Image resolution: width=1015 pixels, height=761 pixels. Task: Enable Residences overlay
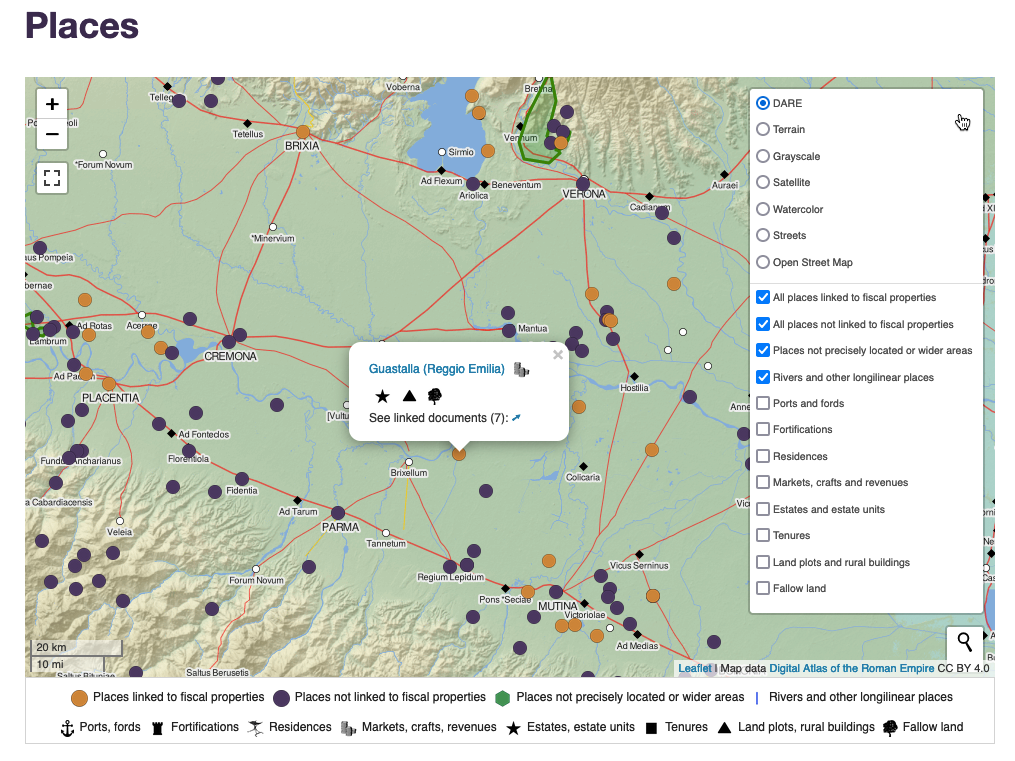[x=763, y=456]
